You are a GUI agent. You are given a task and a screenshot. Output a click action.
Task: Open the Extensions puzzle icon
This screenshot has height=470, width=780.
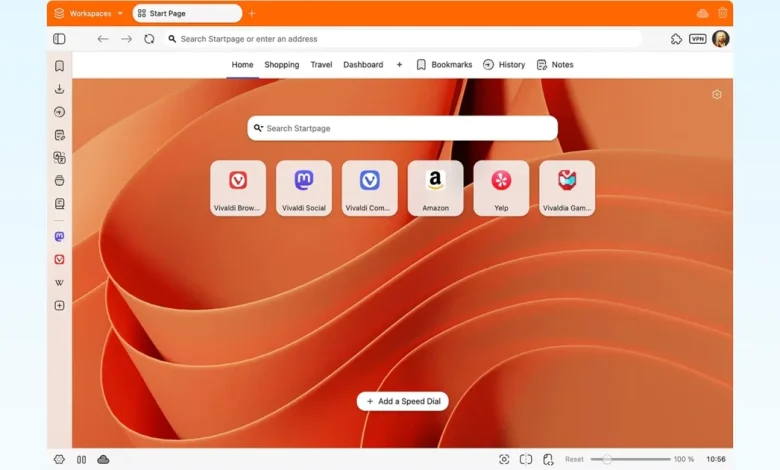[x=676, y=39]
